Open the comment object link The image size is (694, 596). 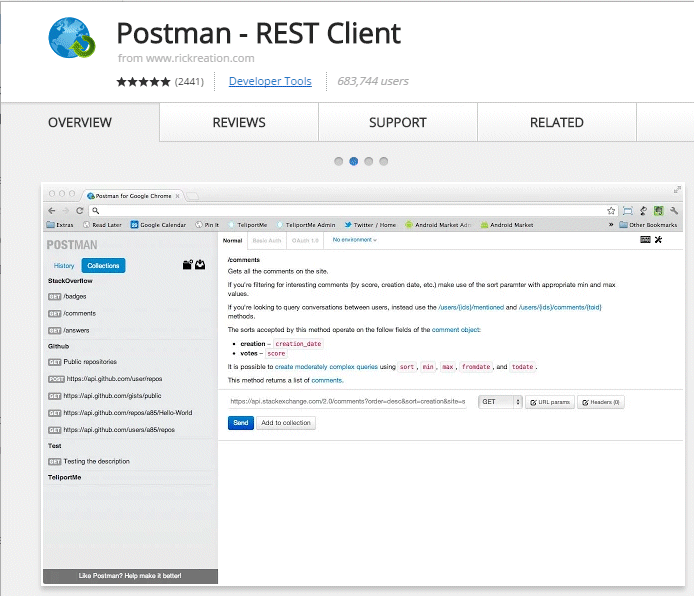coord(456,330)
